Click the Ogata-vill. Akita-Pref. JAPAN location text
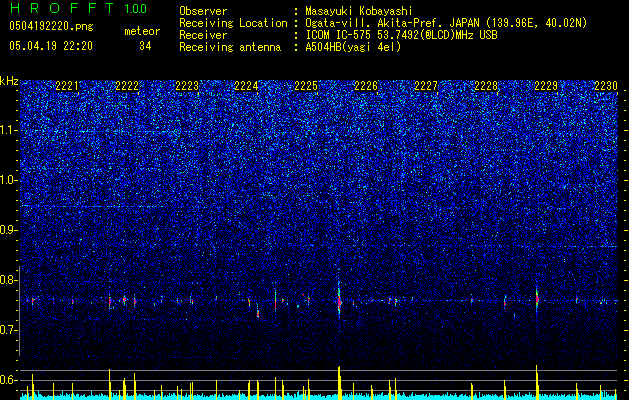Screen dimensions: 629x400 pyautogui.click(x=446, y=23)
